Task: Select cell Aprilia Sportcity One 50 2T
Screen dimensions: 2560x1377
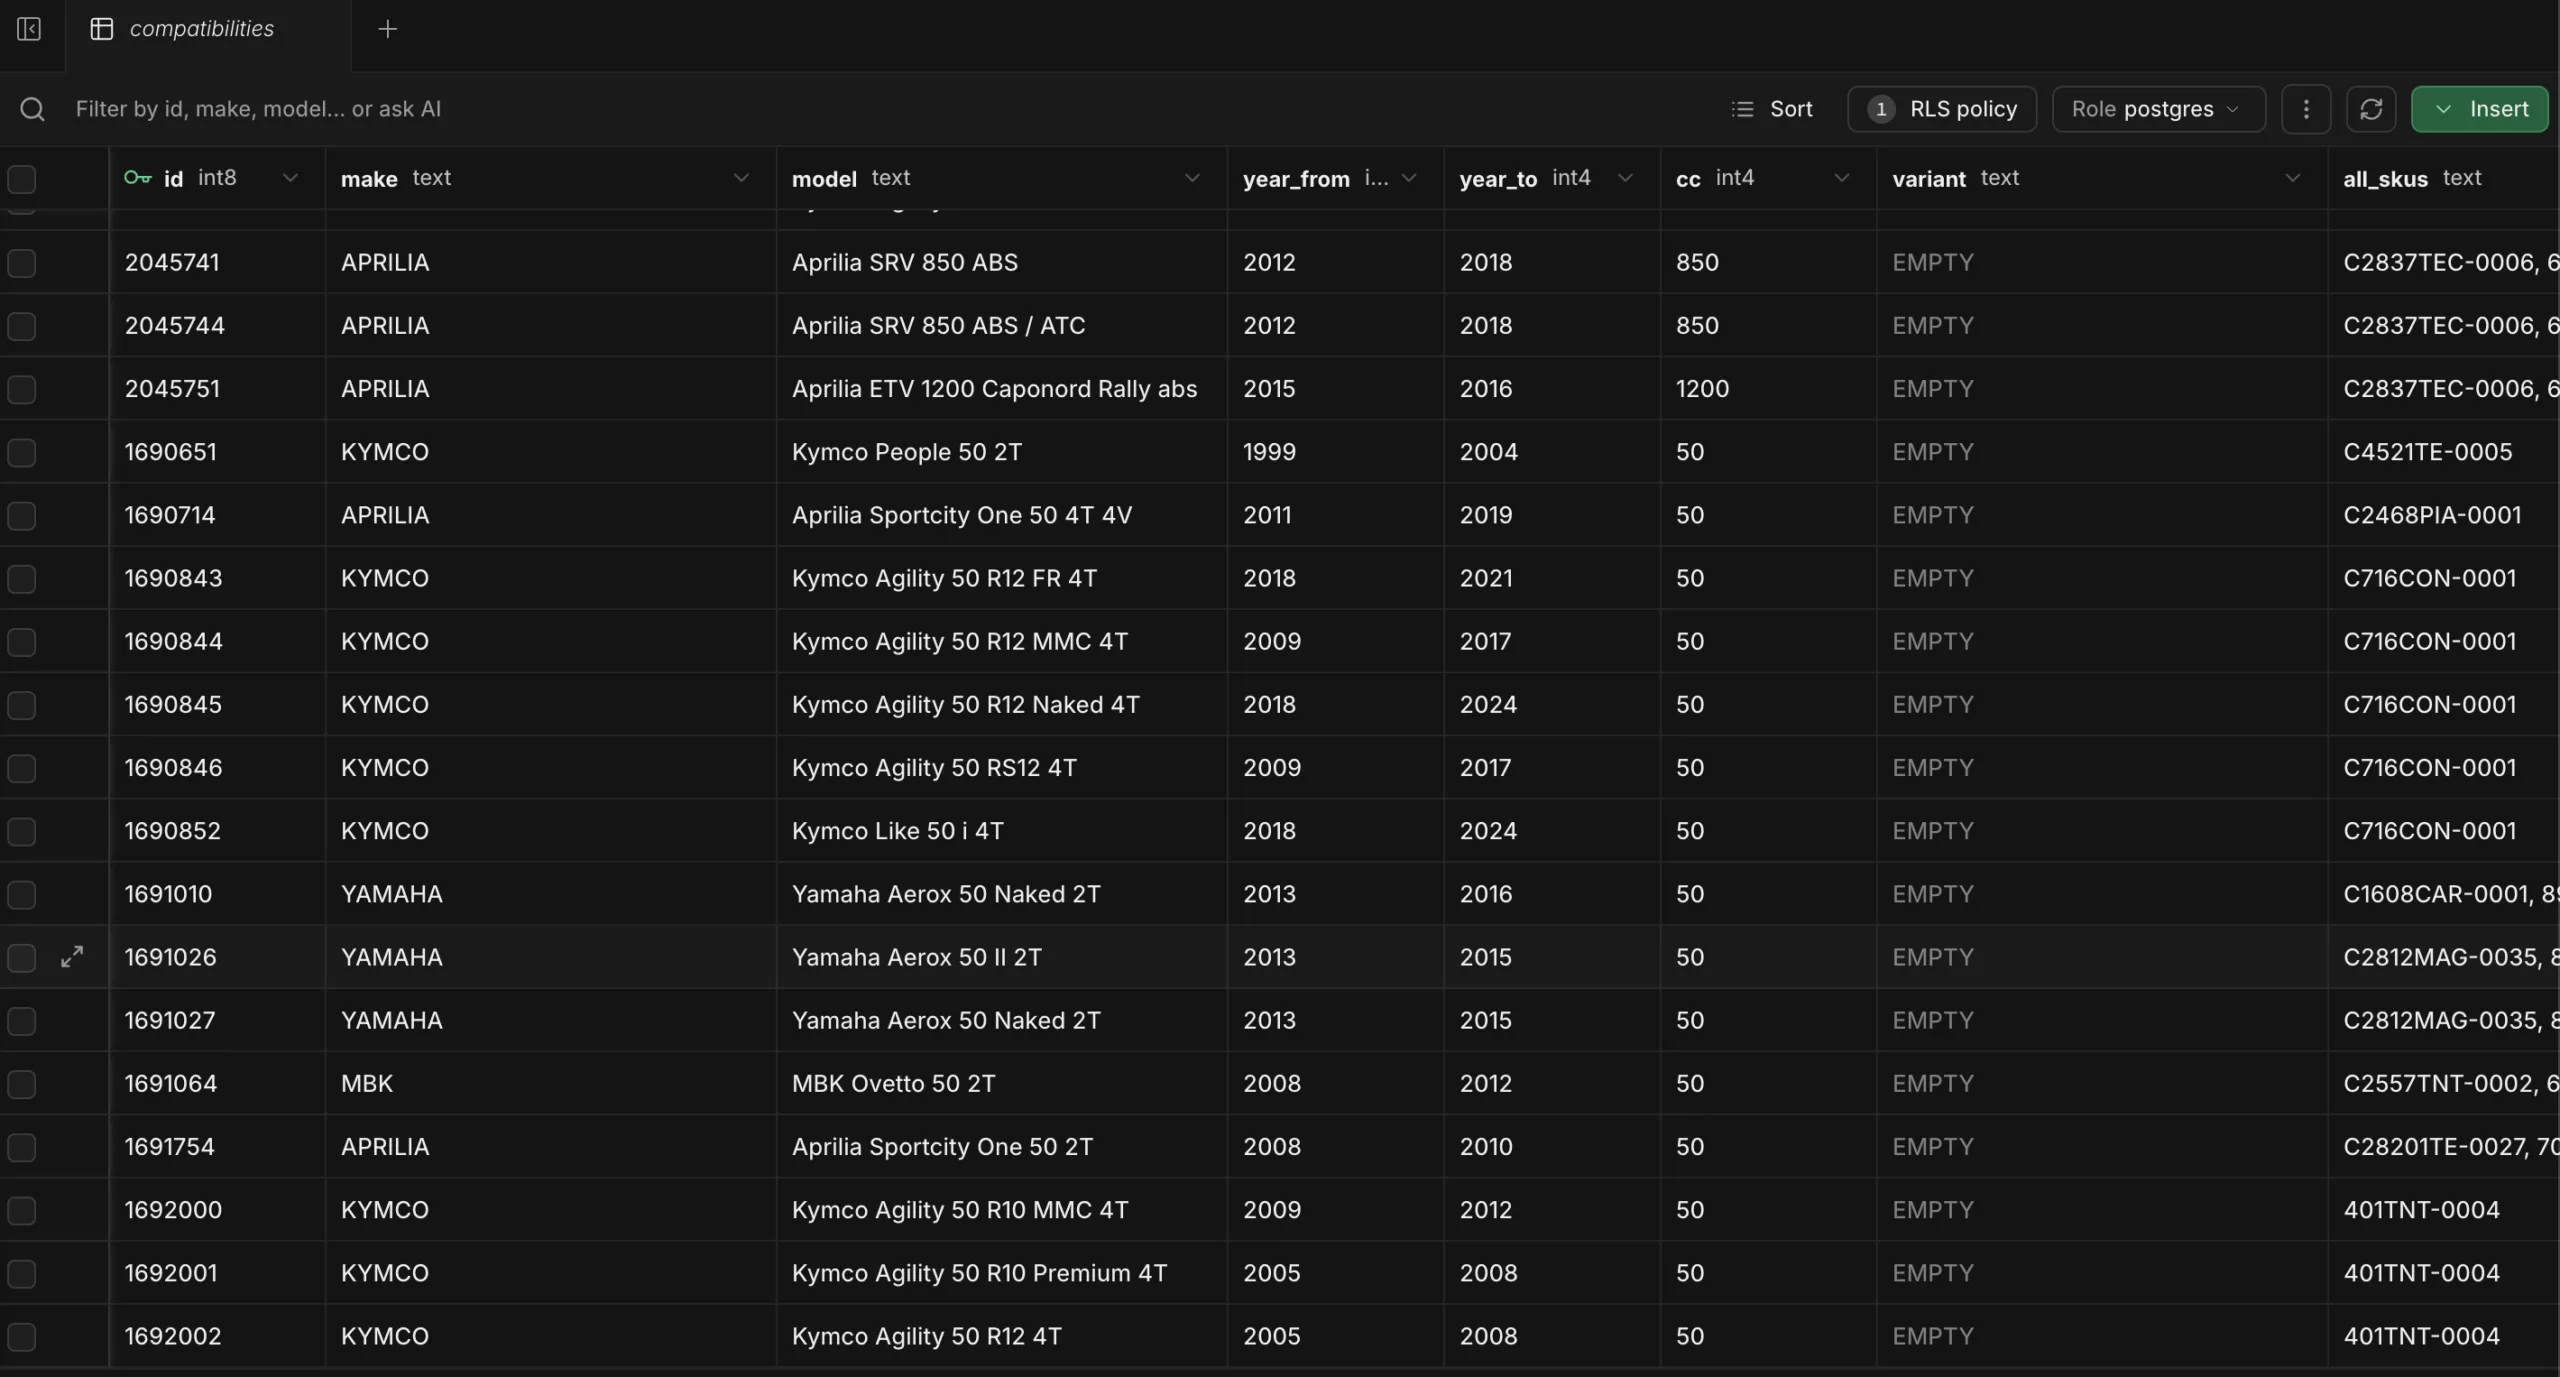Action: tap(1002, 1146)
